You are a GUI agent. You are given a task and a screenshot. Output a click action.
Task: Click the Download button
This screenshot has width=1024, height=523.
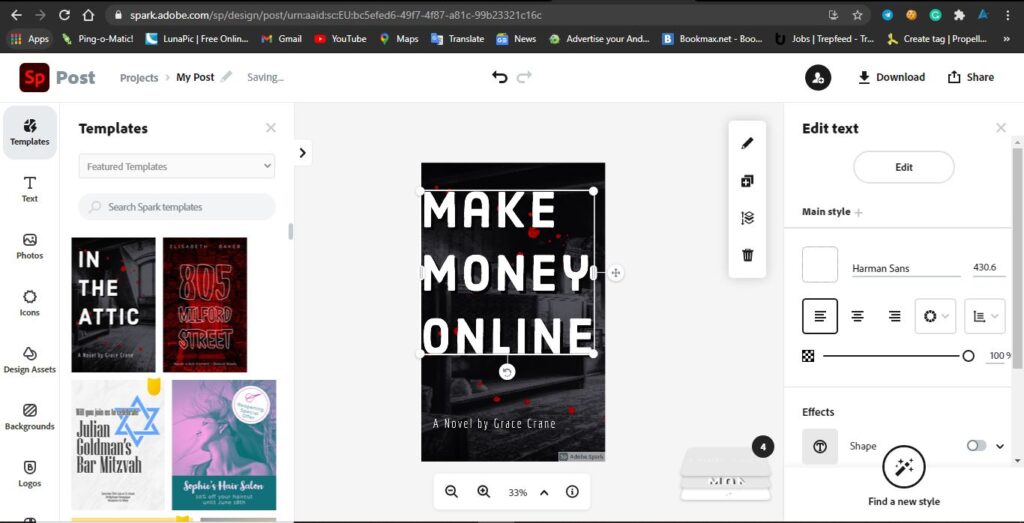pos(891,77)
